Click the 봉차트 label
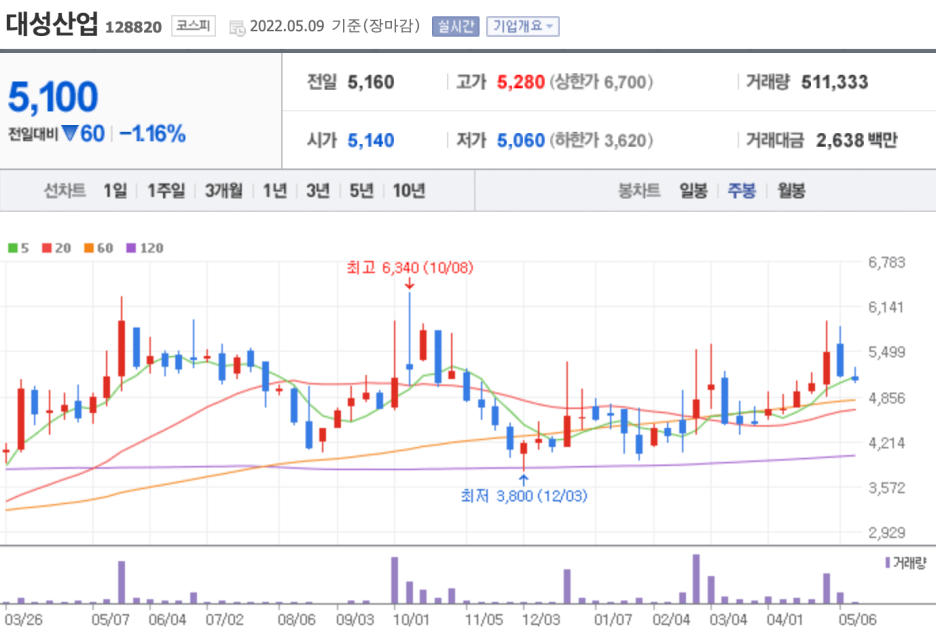Image resolution: width=936 pixels, height=644 pixels. point(639,191)
